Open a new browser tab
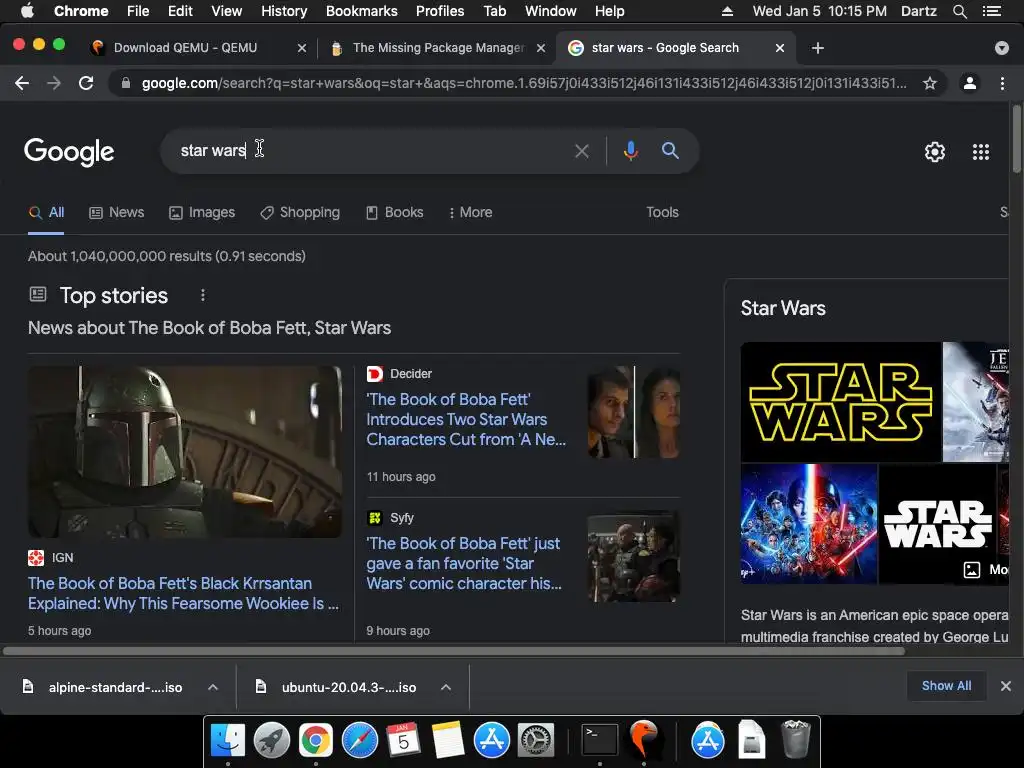Screen dimensions: 1024x768 click(818, 48)
